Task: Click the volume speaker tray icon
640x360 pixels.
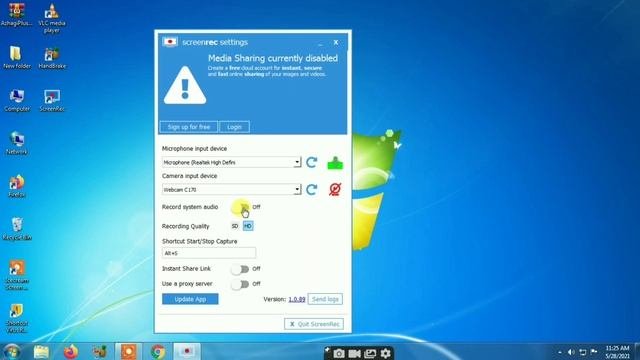Action: 571,352
